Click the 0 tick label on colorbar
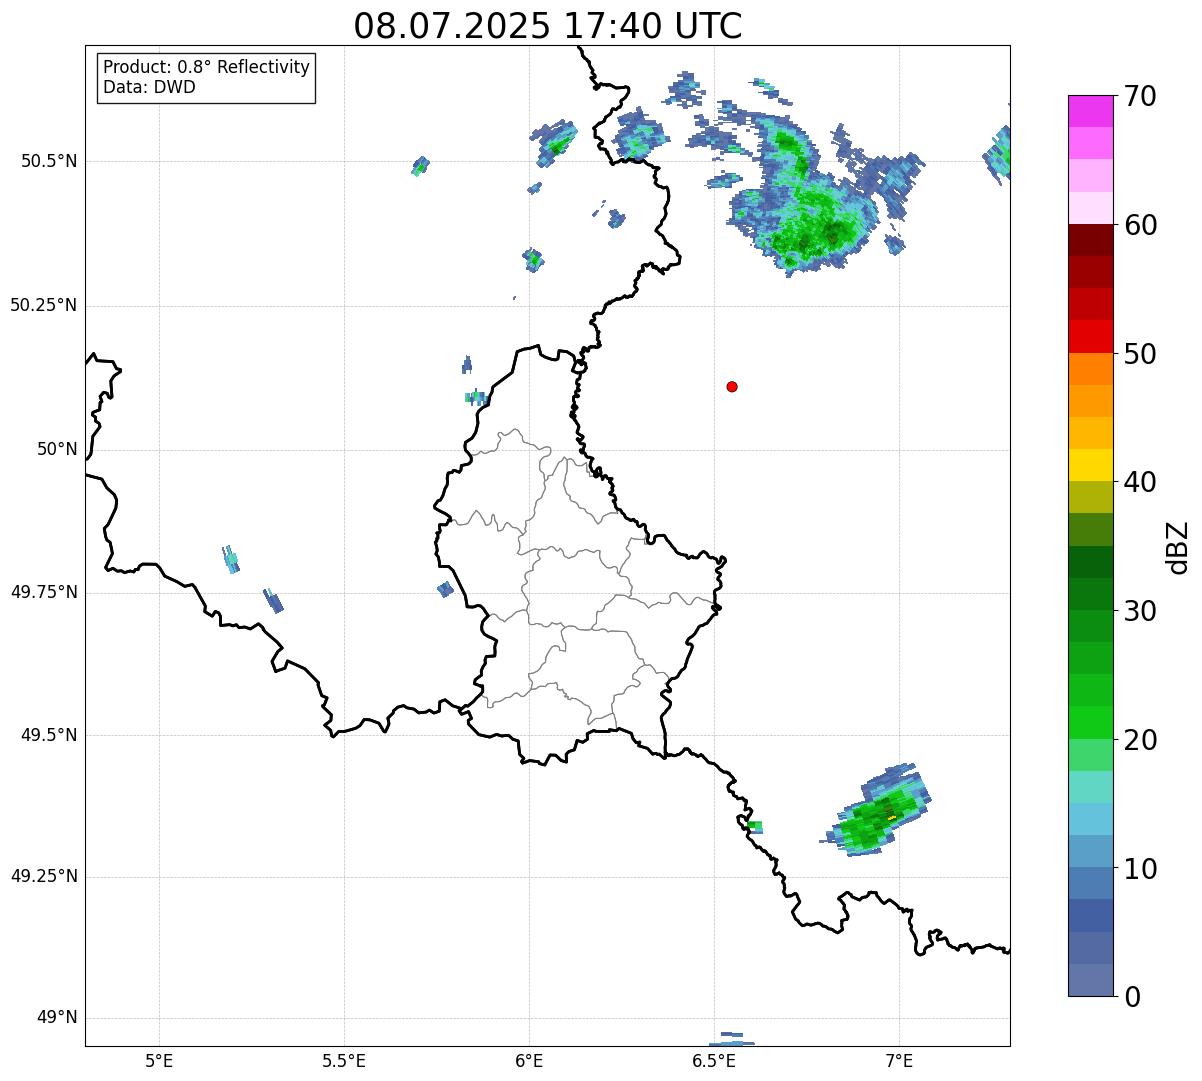Image resolution: width=1202 pixels, height=1081 pixels. (1131, 997)
